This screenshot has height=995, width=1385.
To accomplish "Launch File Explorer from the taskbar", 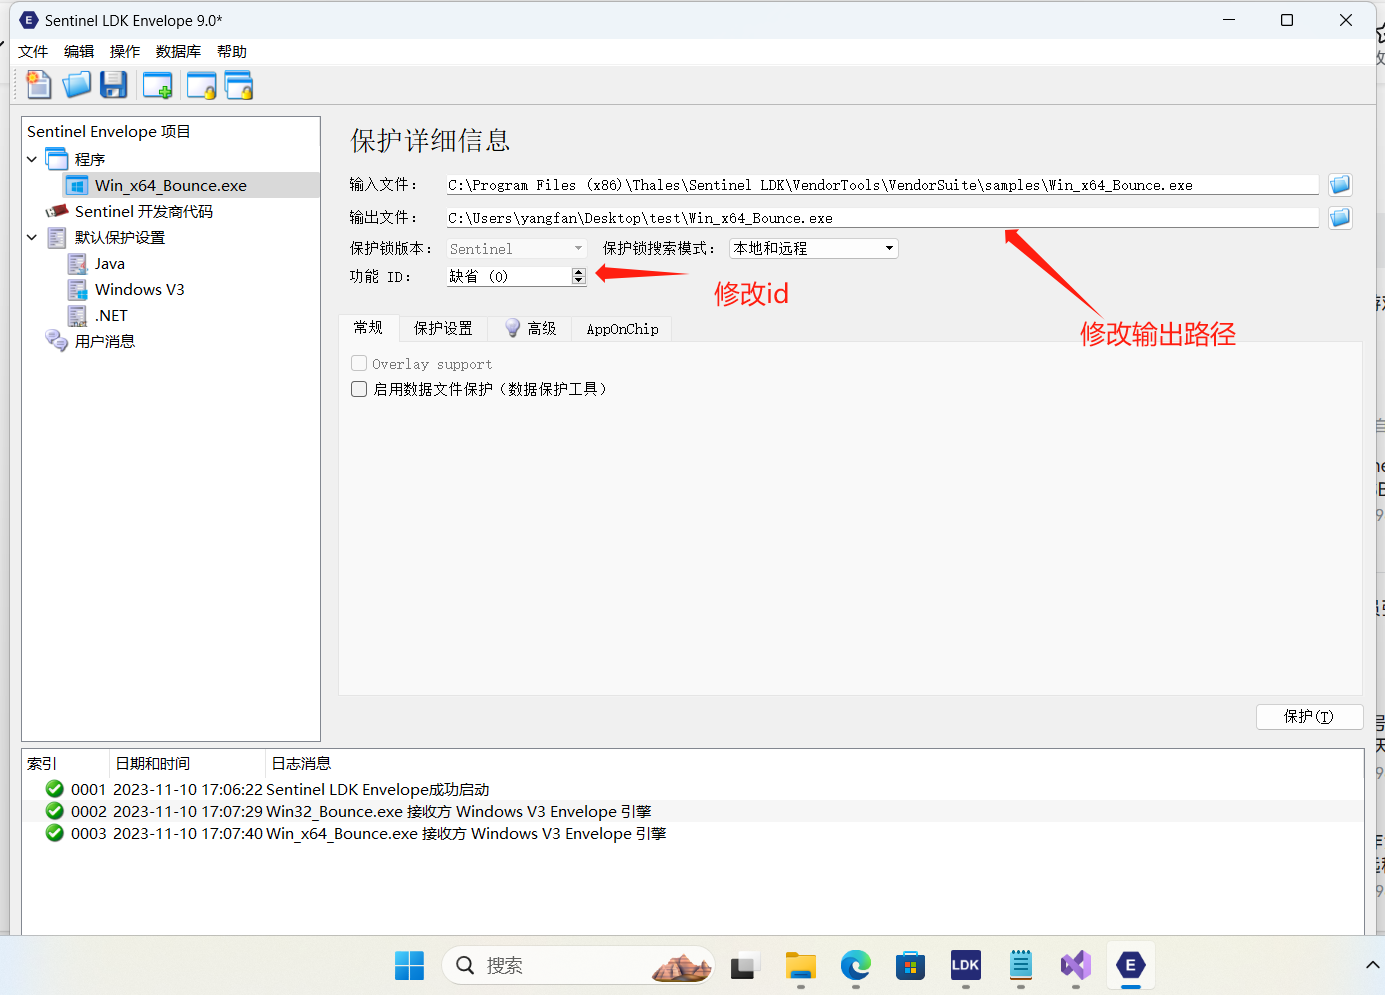I will (x=800, y=966).
